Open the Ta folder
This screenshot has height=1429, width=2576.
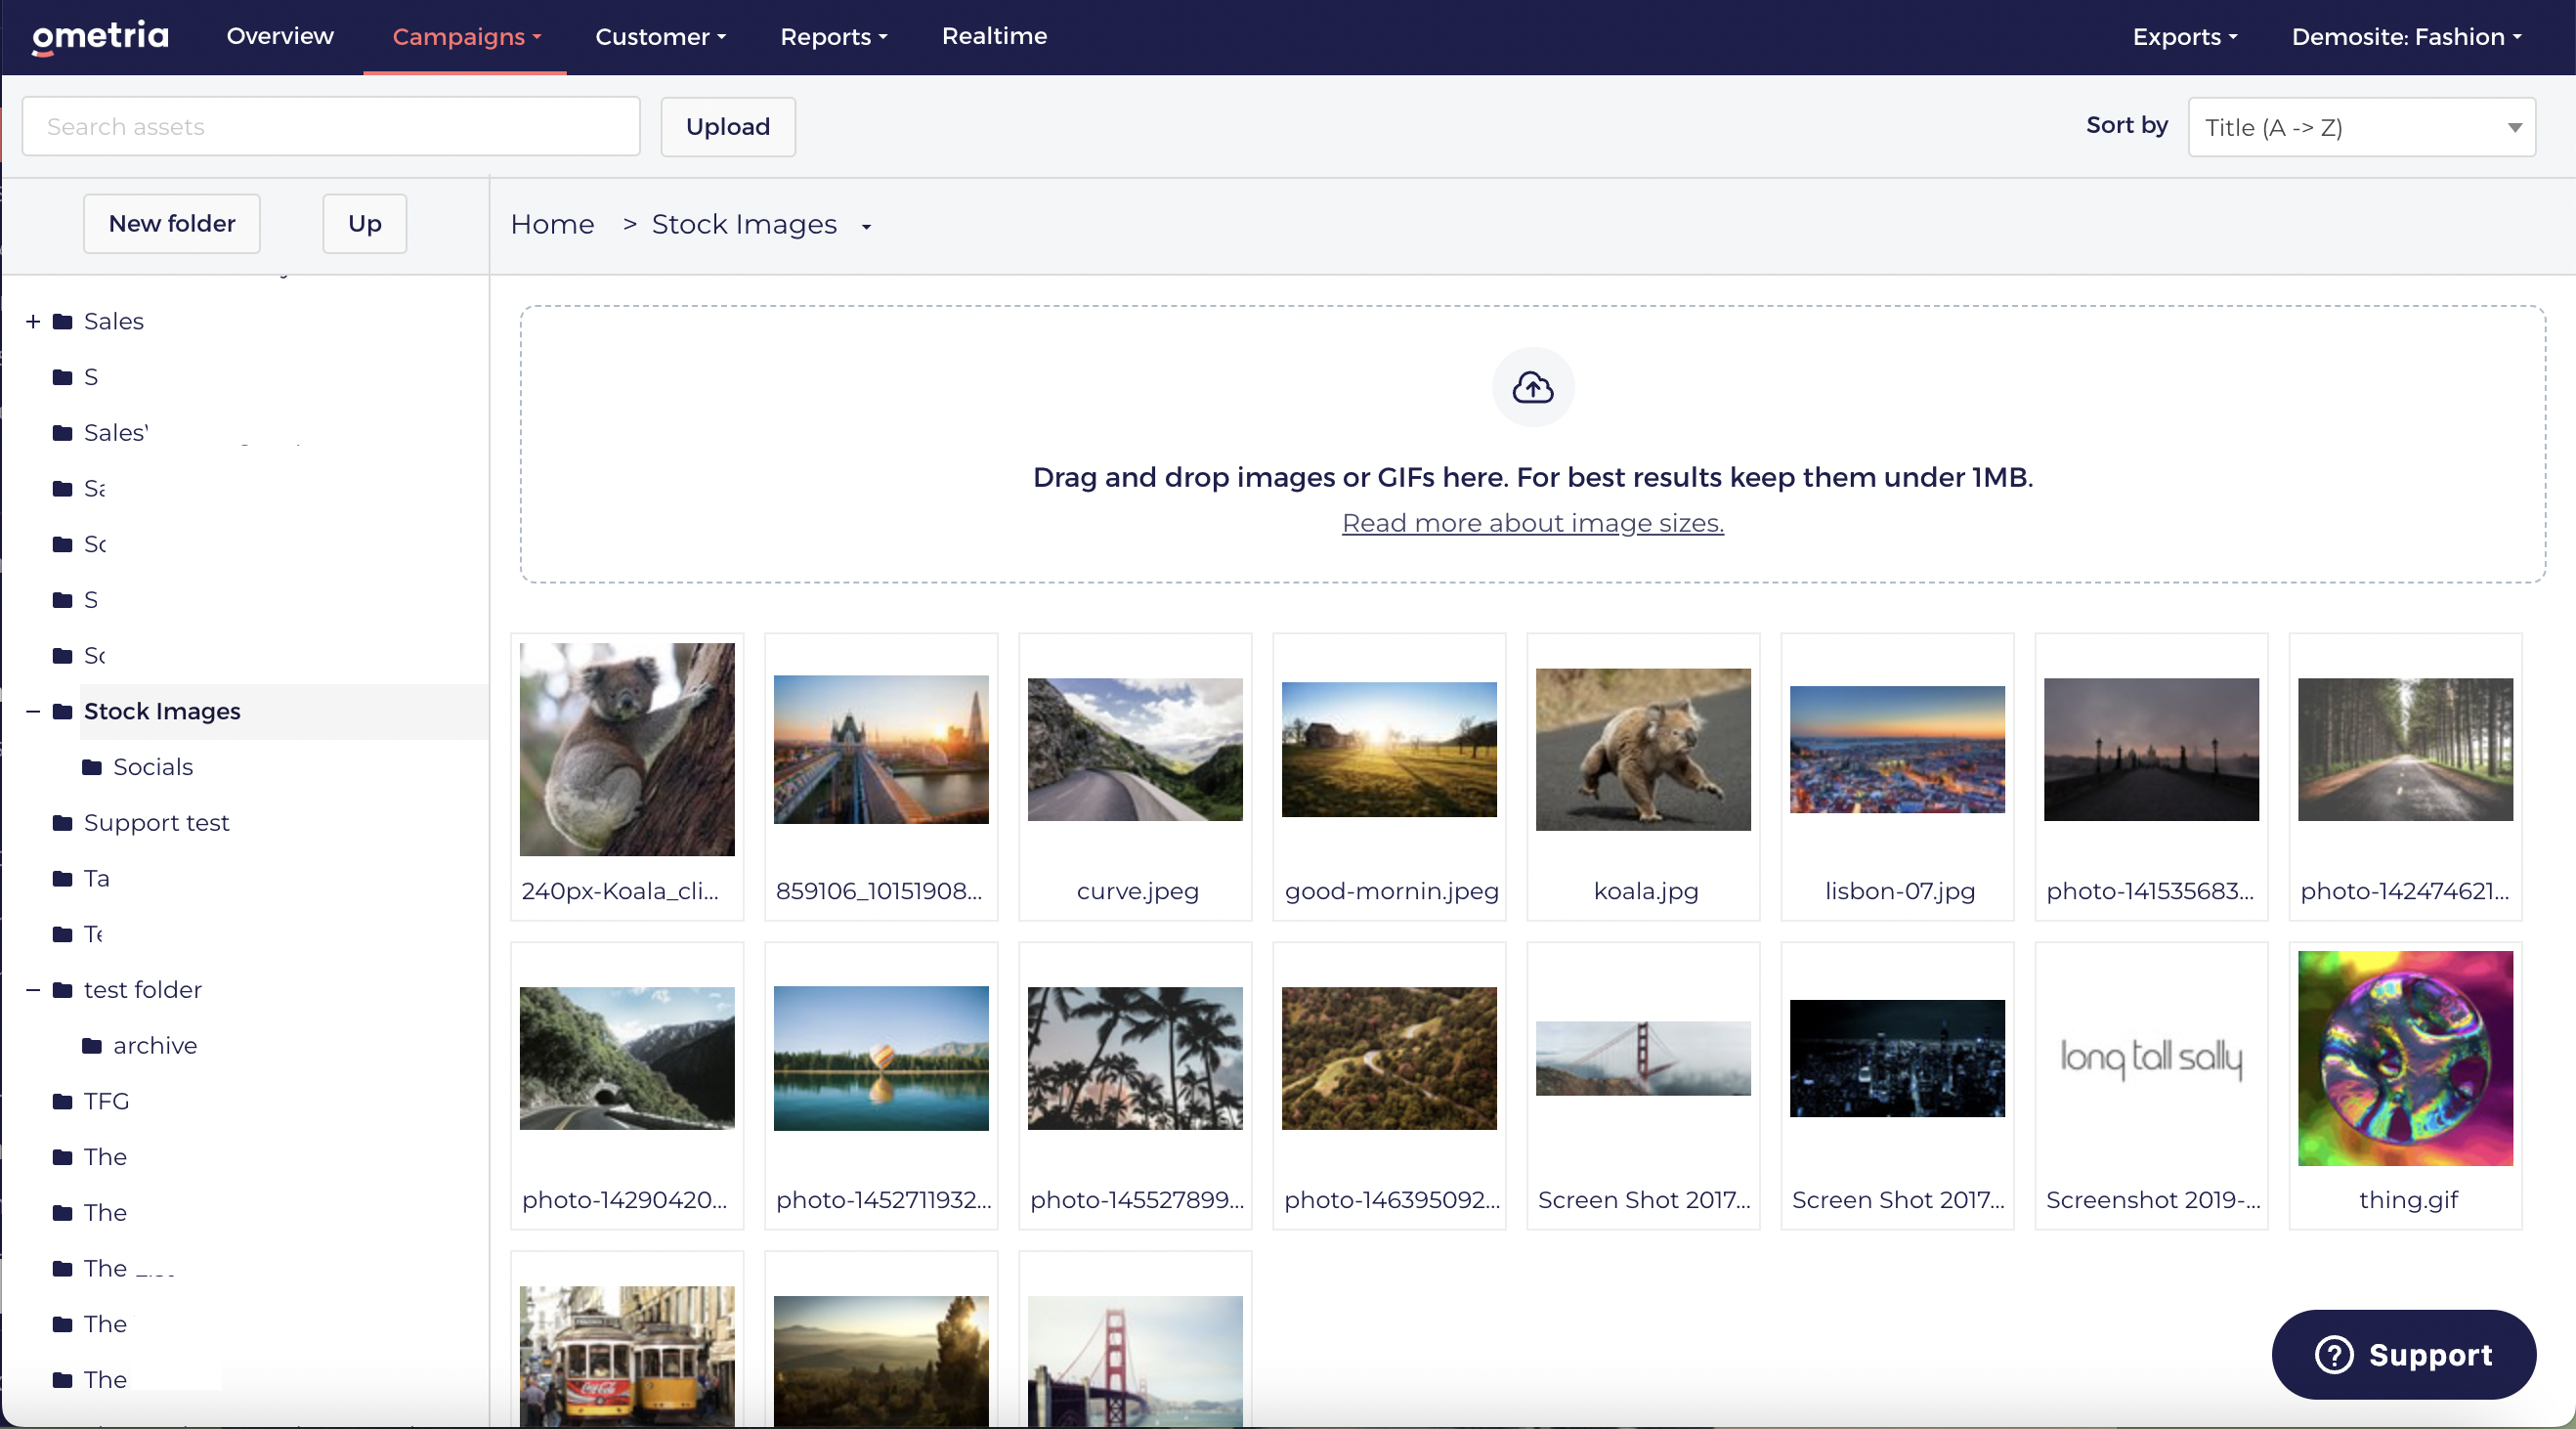[x=96, y=879]
